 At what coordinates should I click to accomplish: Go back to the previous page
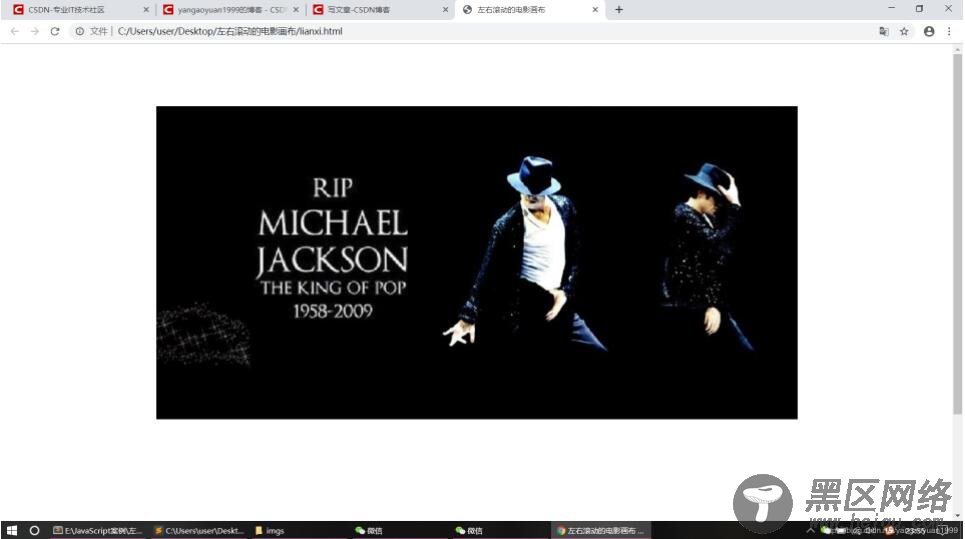[15, 31]
